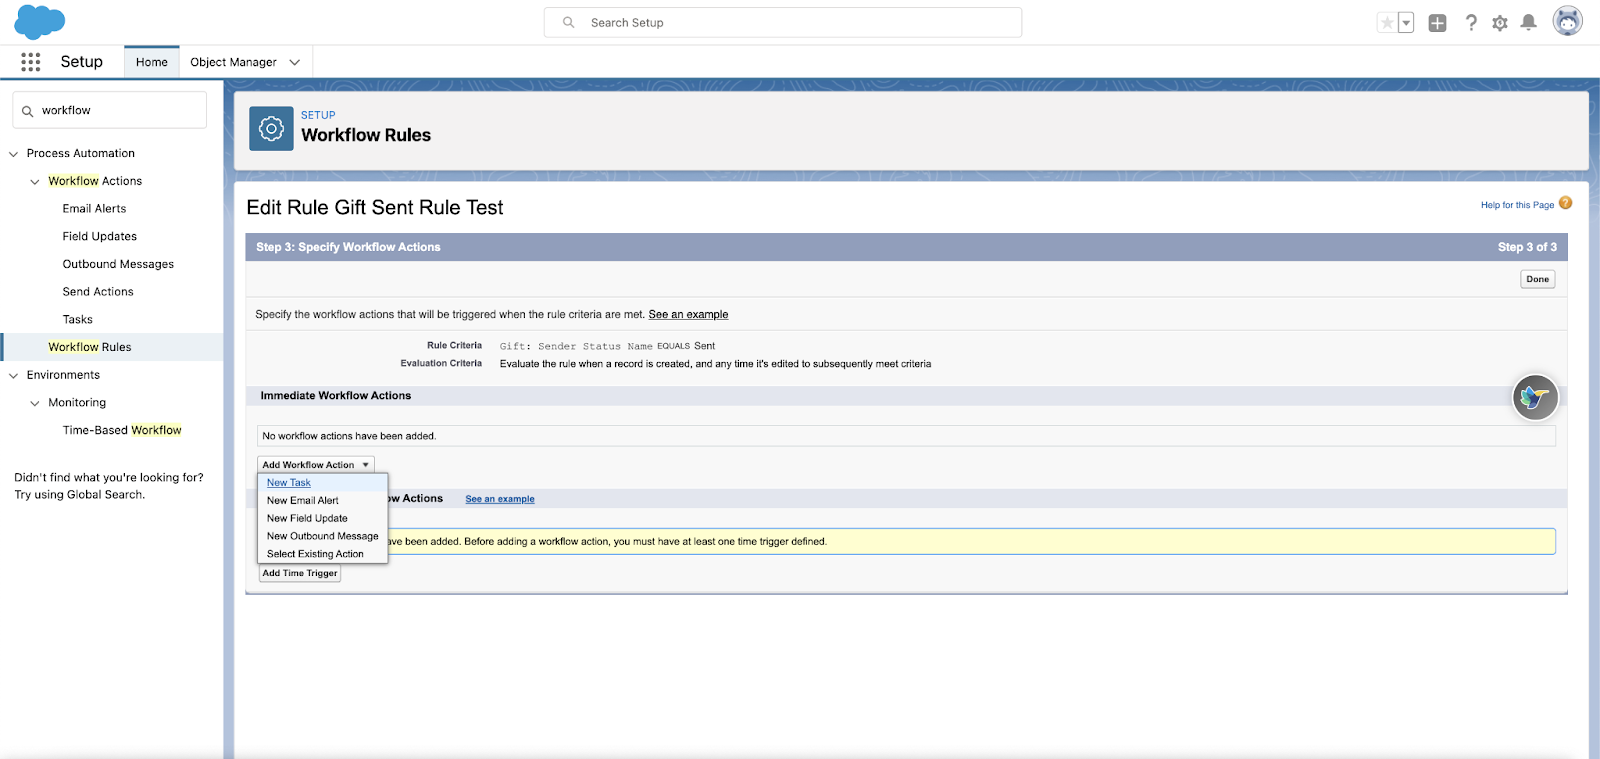
Task: Click the Environments label in the sidebar
Action: [63, 375]
